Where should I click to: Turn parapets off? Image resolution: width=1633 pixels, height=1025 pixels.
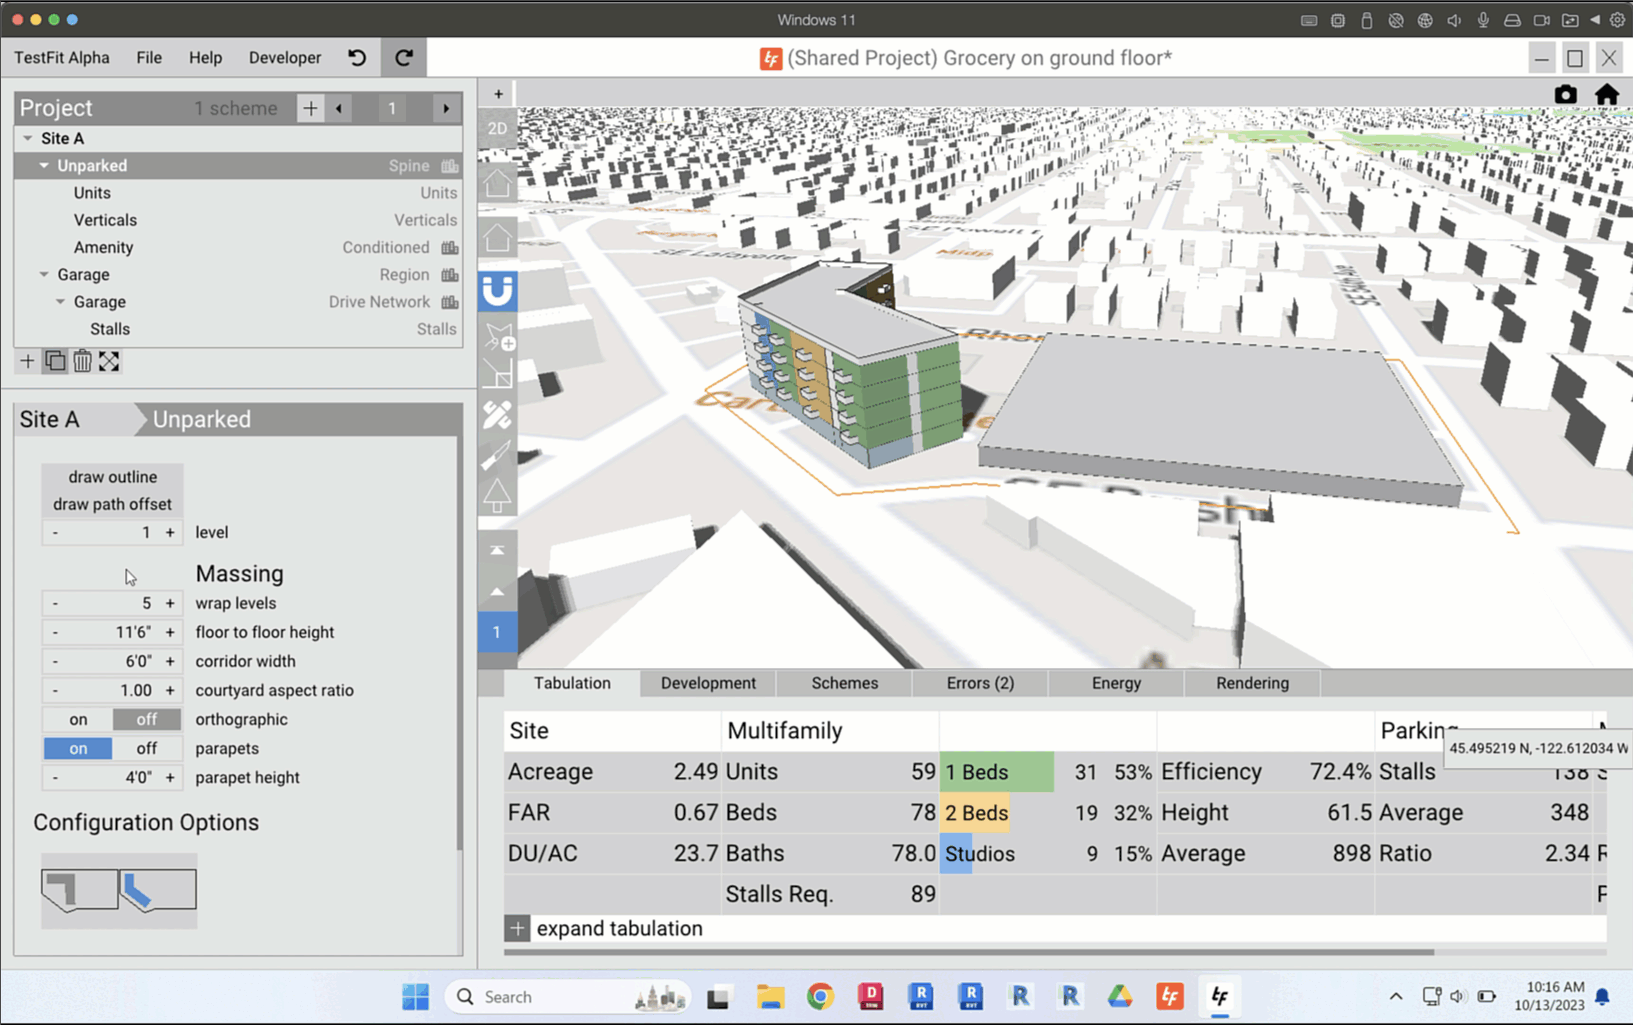pos(146,749)
